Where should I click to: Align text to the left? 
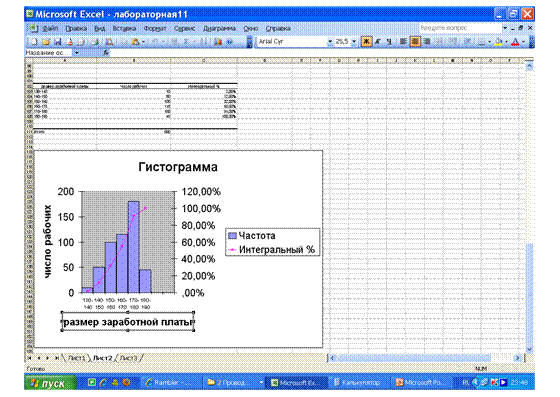[403, 42]
